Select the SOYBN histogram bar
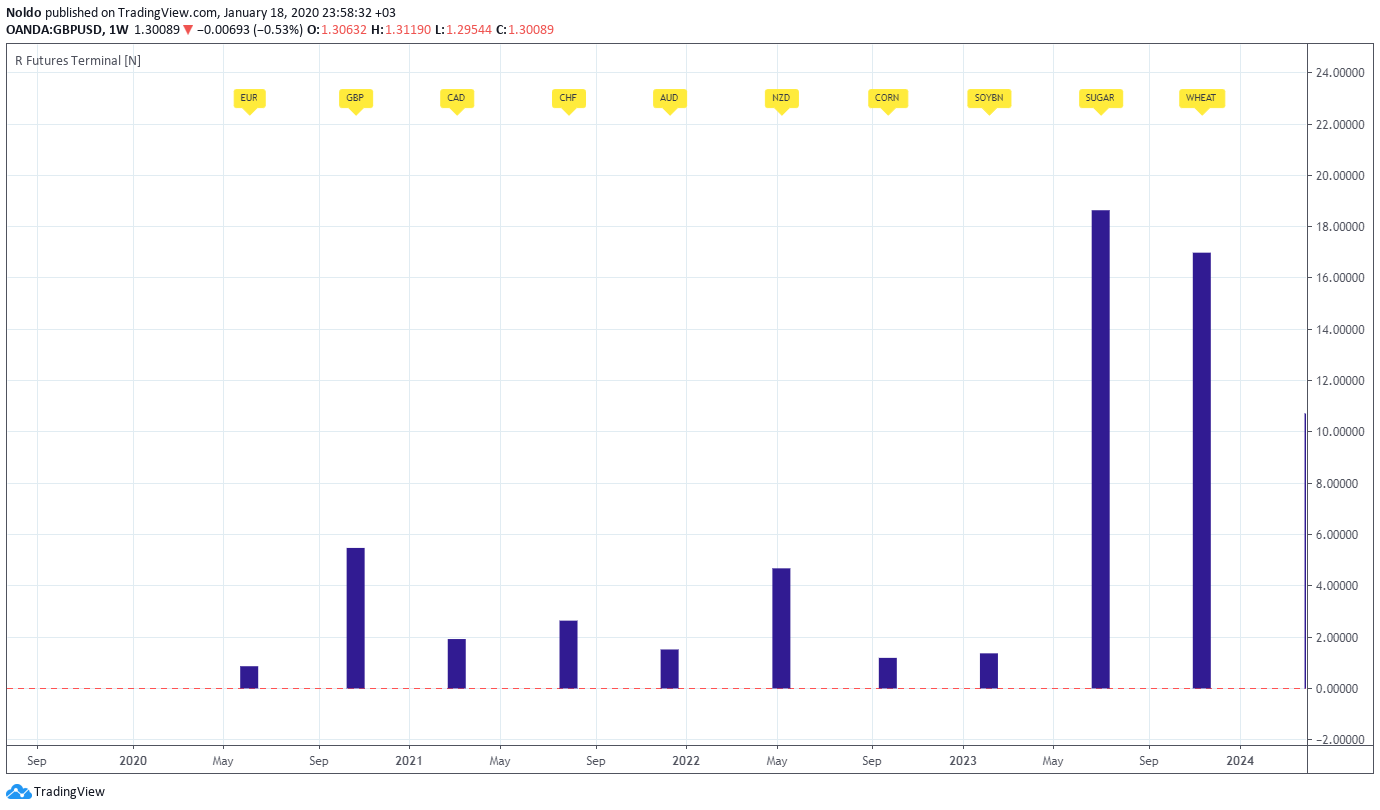 pyautogui.click(x=989, y=671)
